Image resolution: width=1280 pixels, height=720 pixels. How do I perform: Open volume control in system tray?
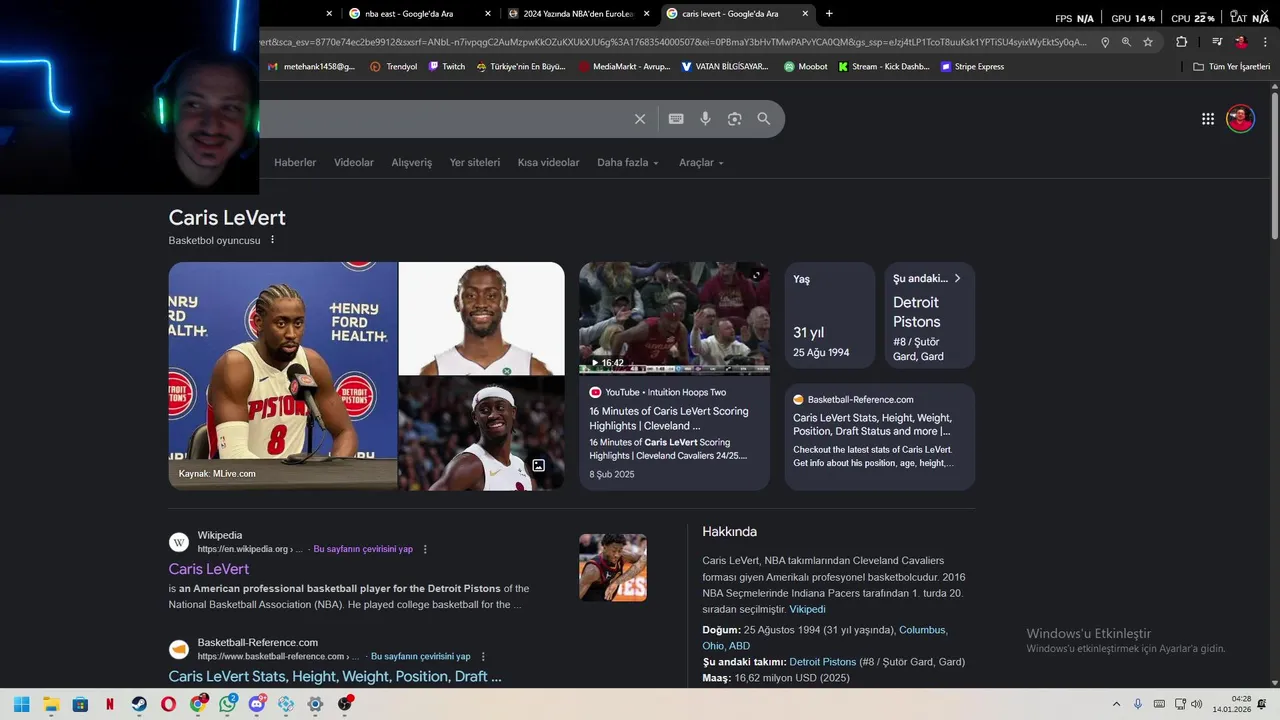click(1197, 704)
